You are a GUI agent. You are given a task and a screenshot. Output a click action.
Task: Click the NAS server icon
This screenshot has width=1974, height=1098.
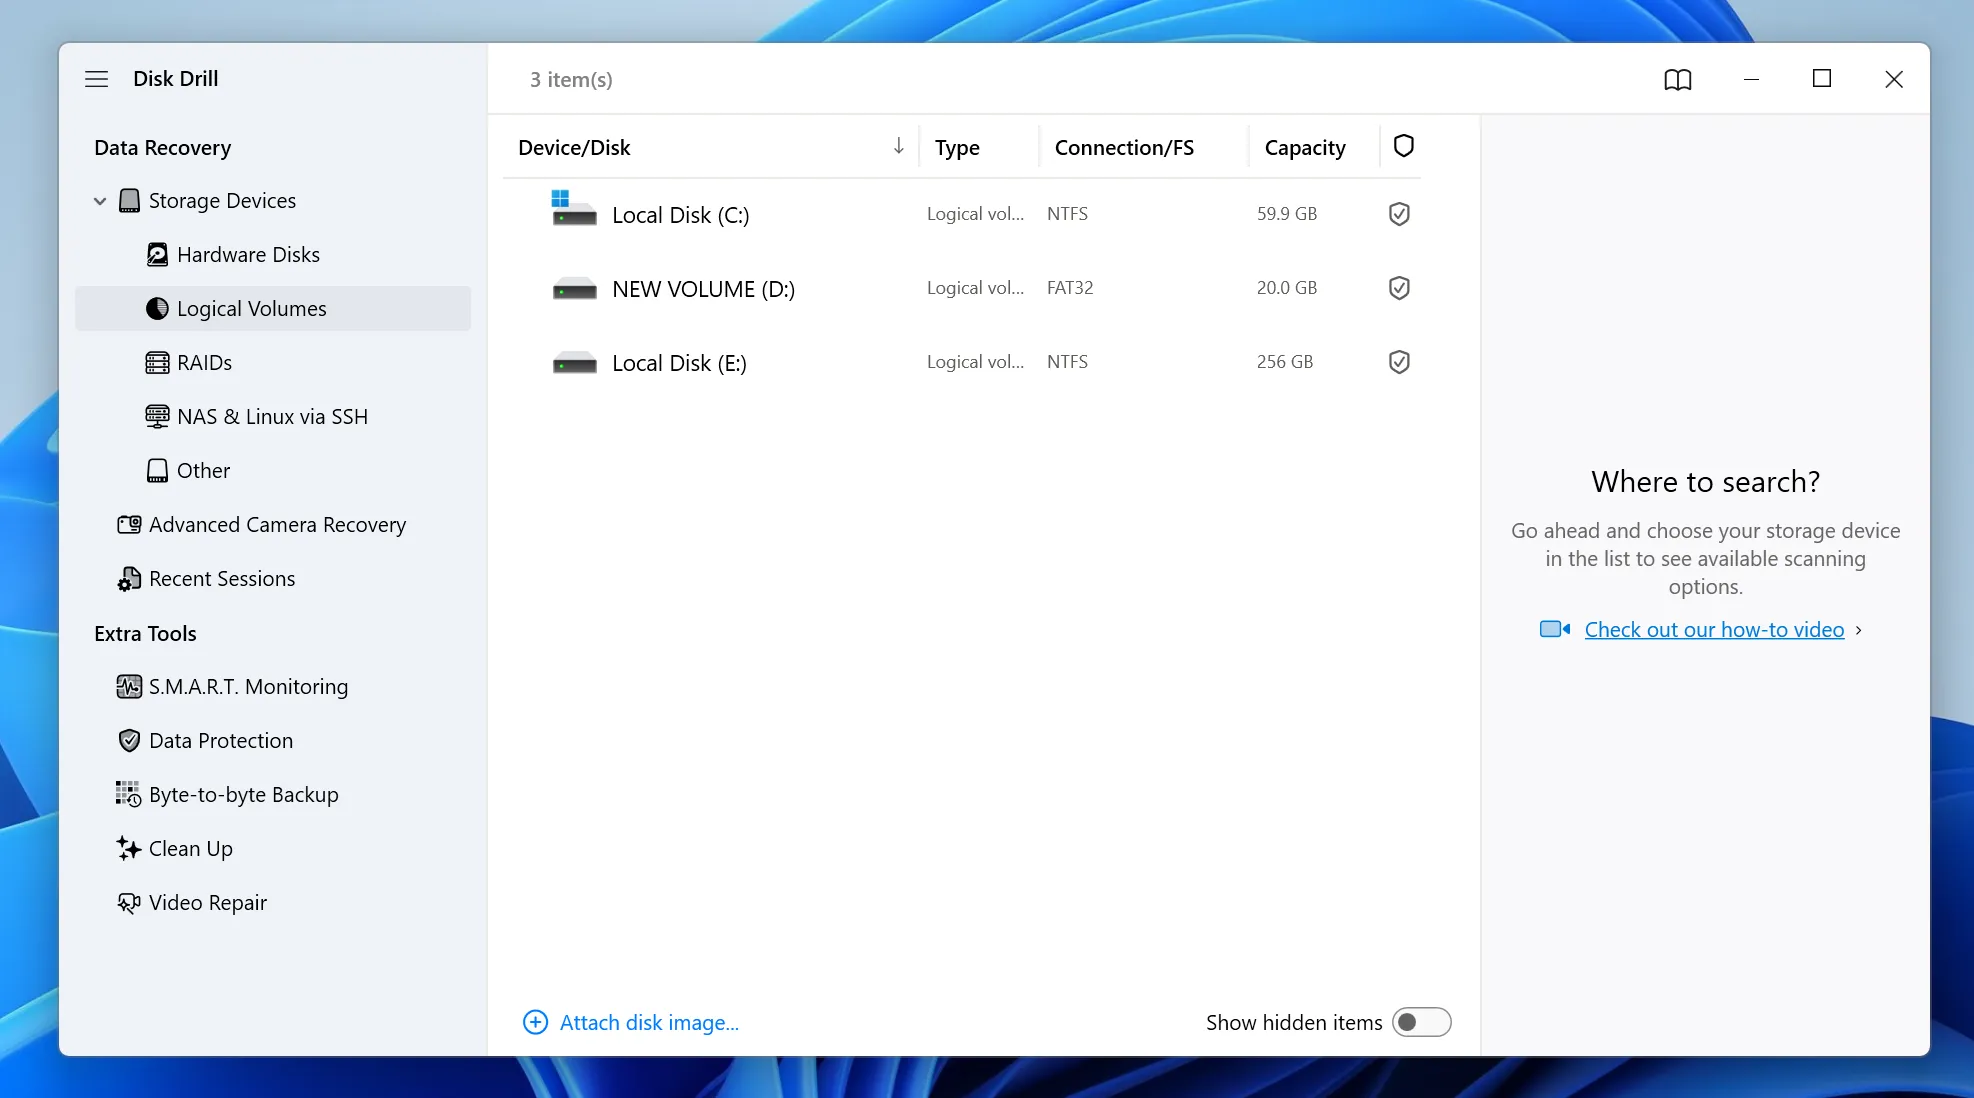tap(157, 417)
